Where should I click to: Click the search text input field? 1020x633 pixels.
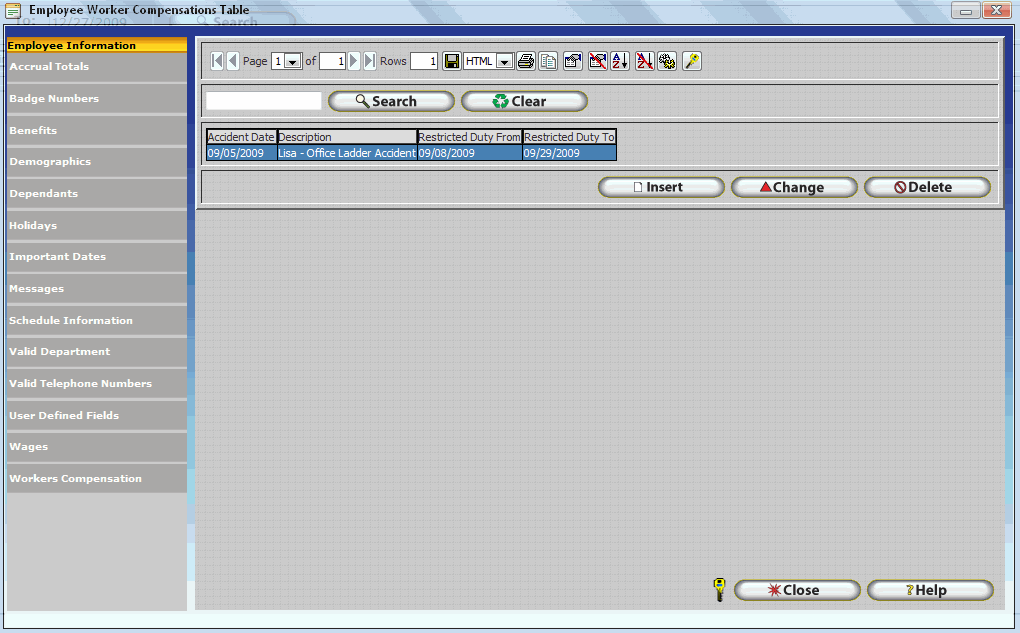264,101
